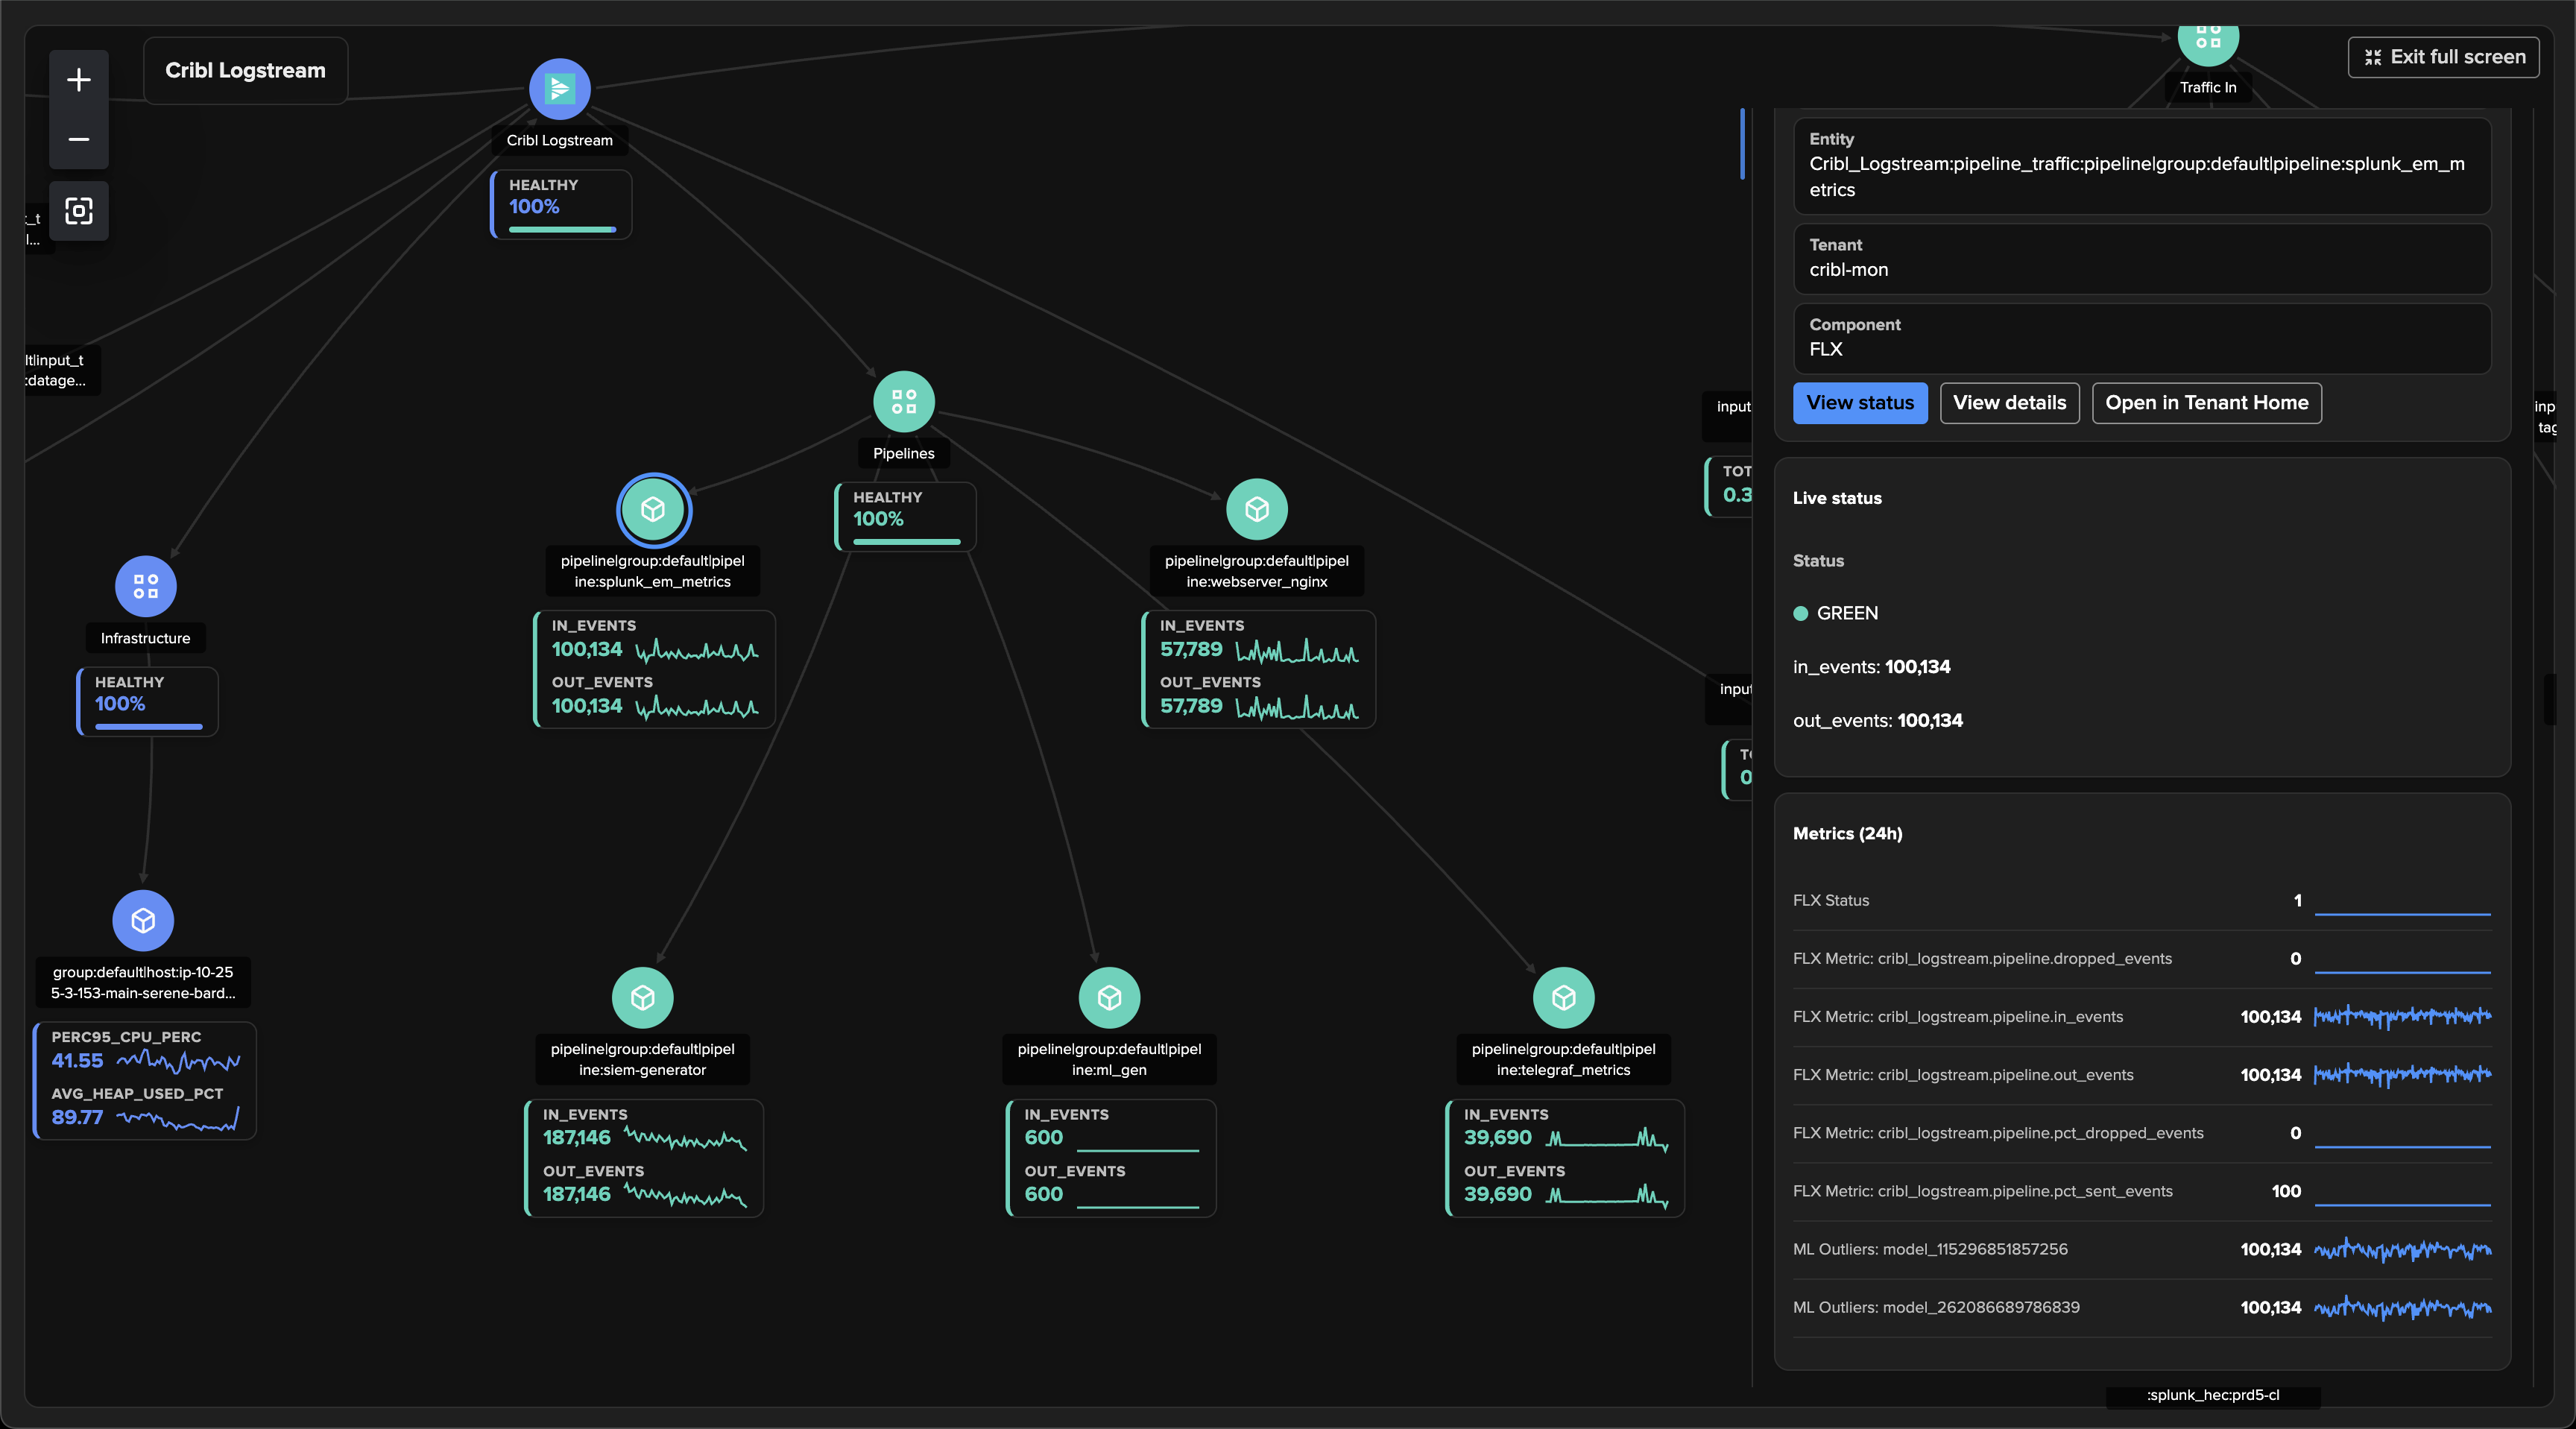
Task: Zoom out with the minus button
Action: 79,139
